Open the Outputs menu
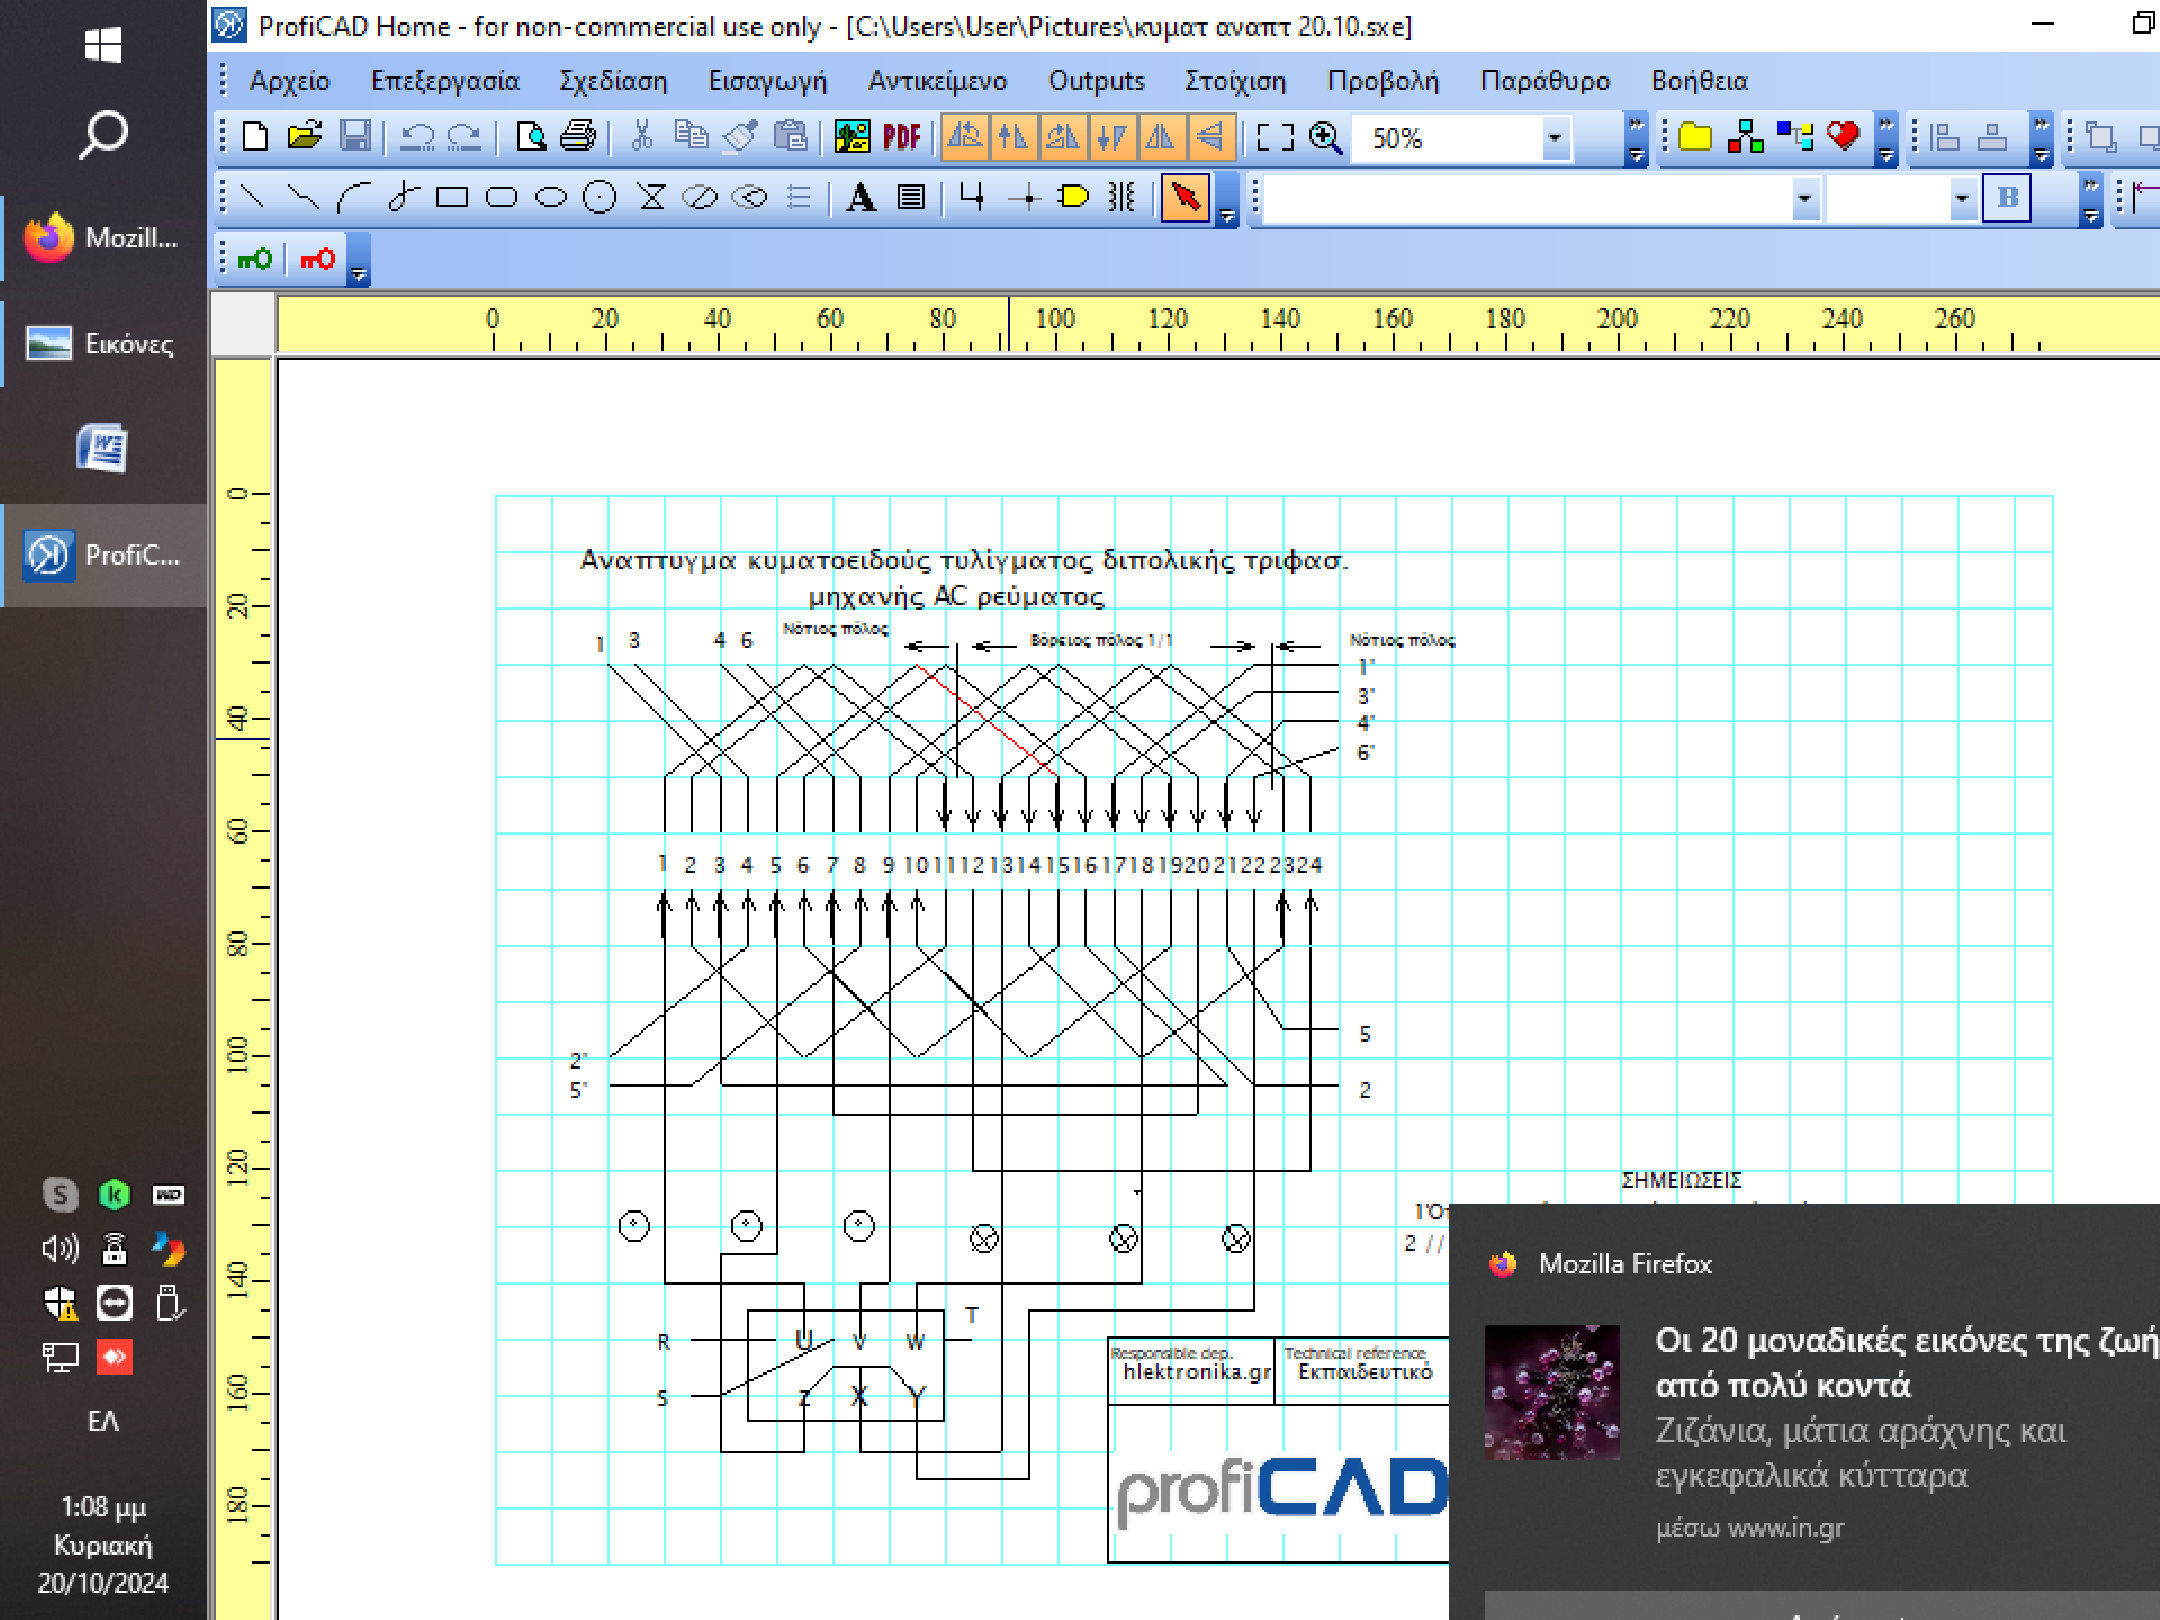The width and height of the screenshot is (2160, 1620). click(1096, 81)
